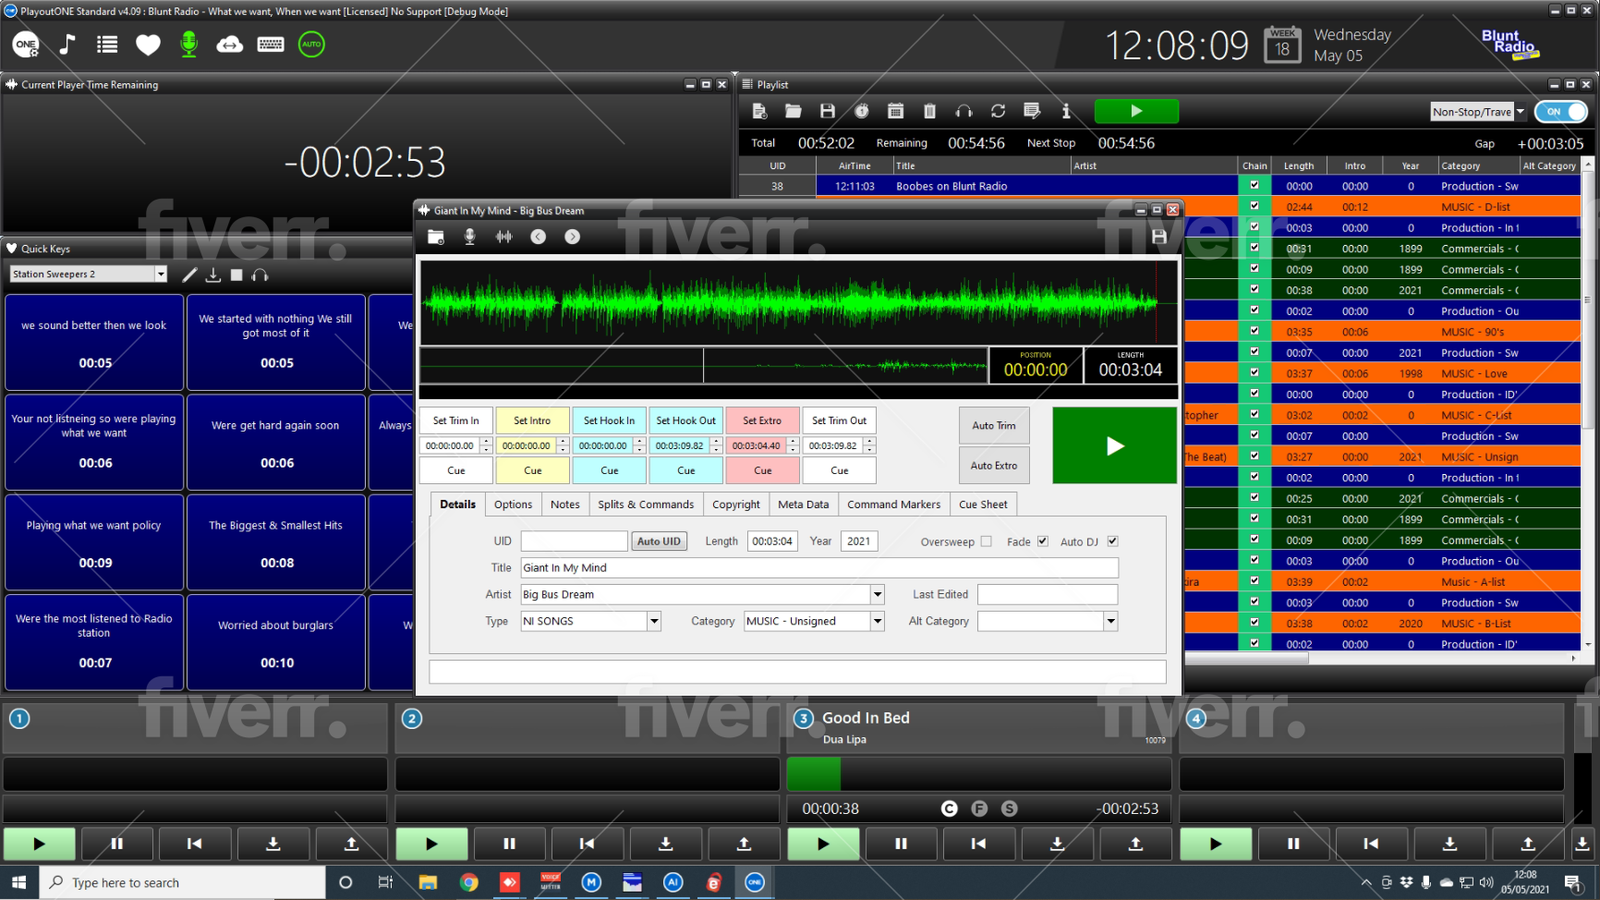Enable the Oversweep checkbox

(986, 542)
